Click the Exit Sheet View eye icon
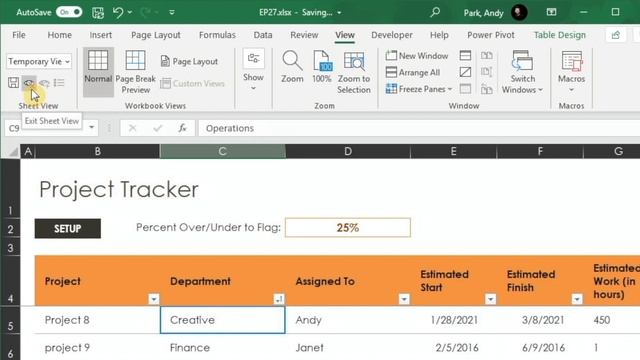Viewport: 640px width, 360px height. pos(29,83)
